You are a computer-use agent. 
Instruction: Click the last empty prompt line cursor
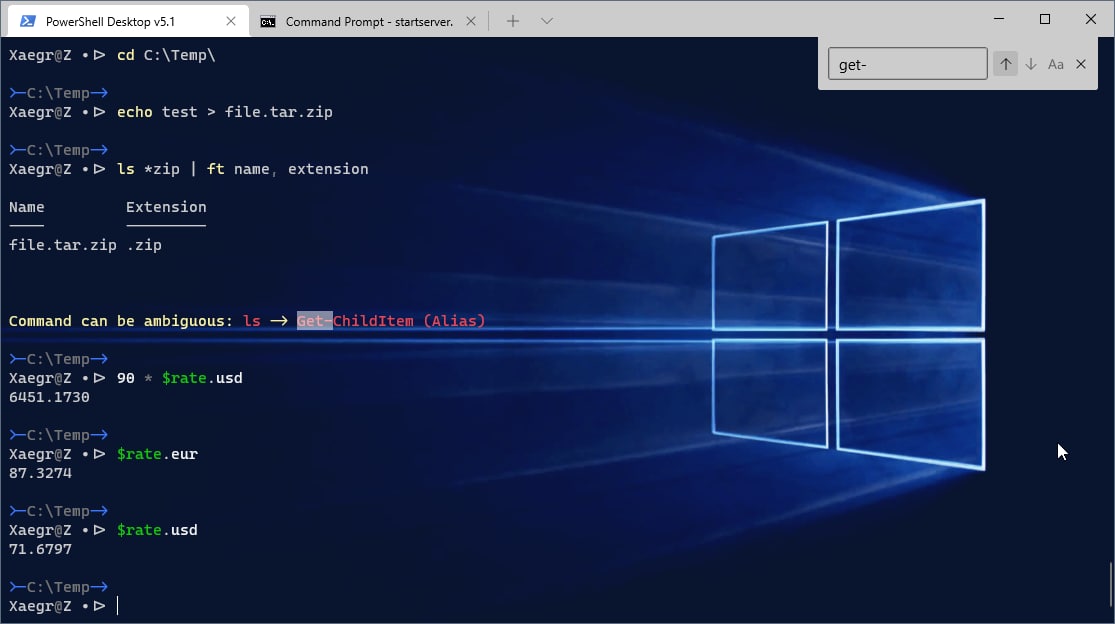118,606
